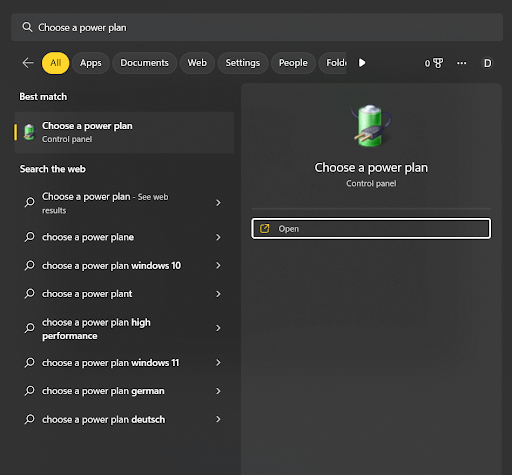Expand chevron for 'choose a power plan windows 10'

[x=218, y=265]
